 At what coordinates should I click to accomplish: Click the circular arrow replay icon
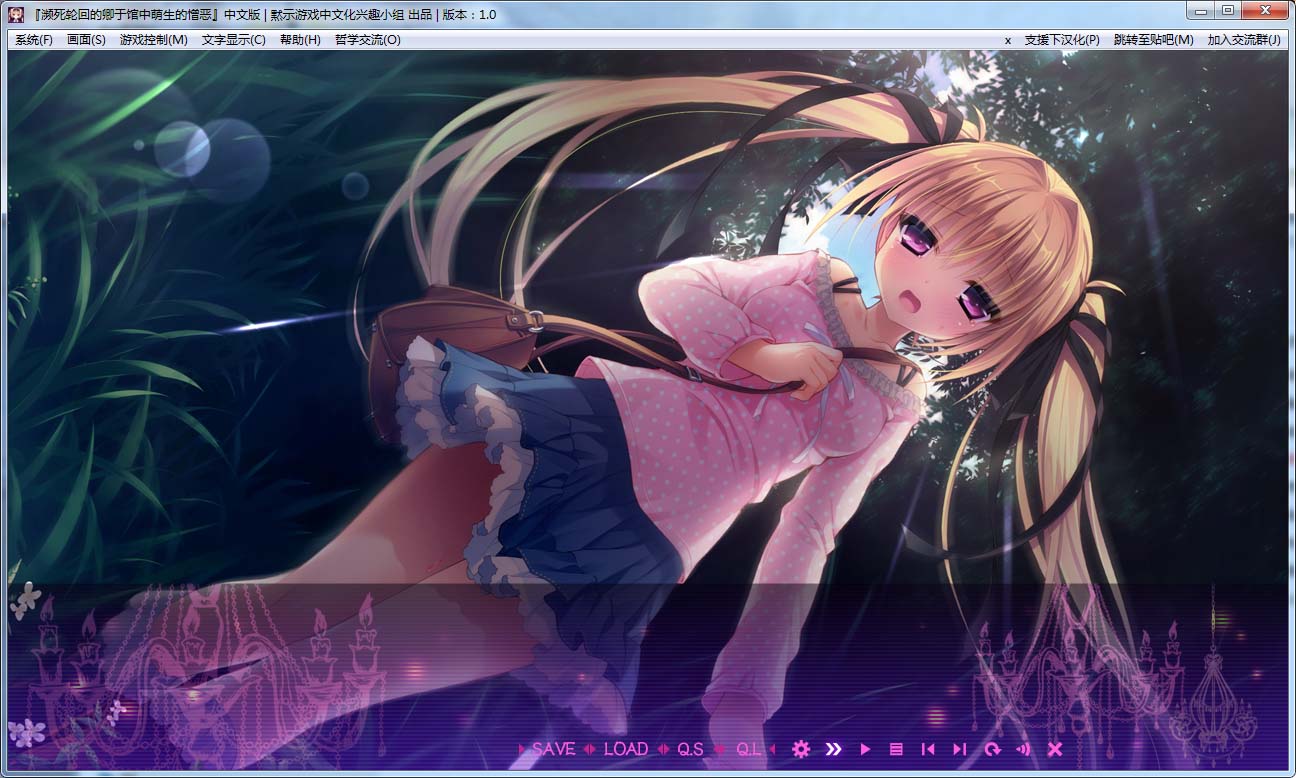(992, 749)
